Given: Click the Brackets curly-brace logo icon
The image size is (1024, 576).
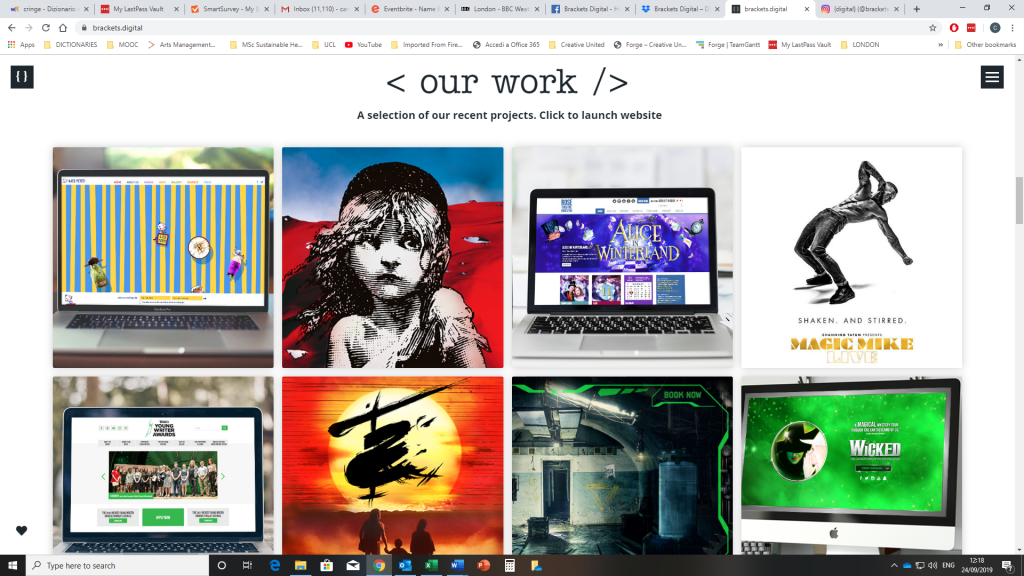Looking at the screenshot, I should [x=22, y=77].
